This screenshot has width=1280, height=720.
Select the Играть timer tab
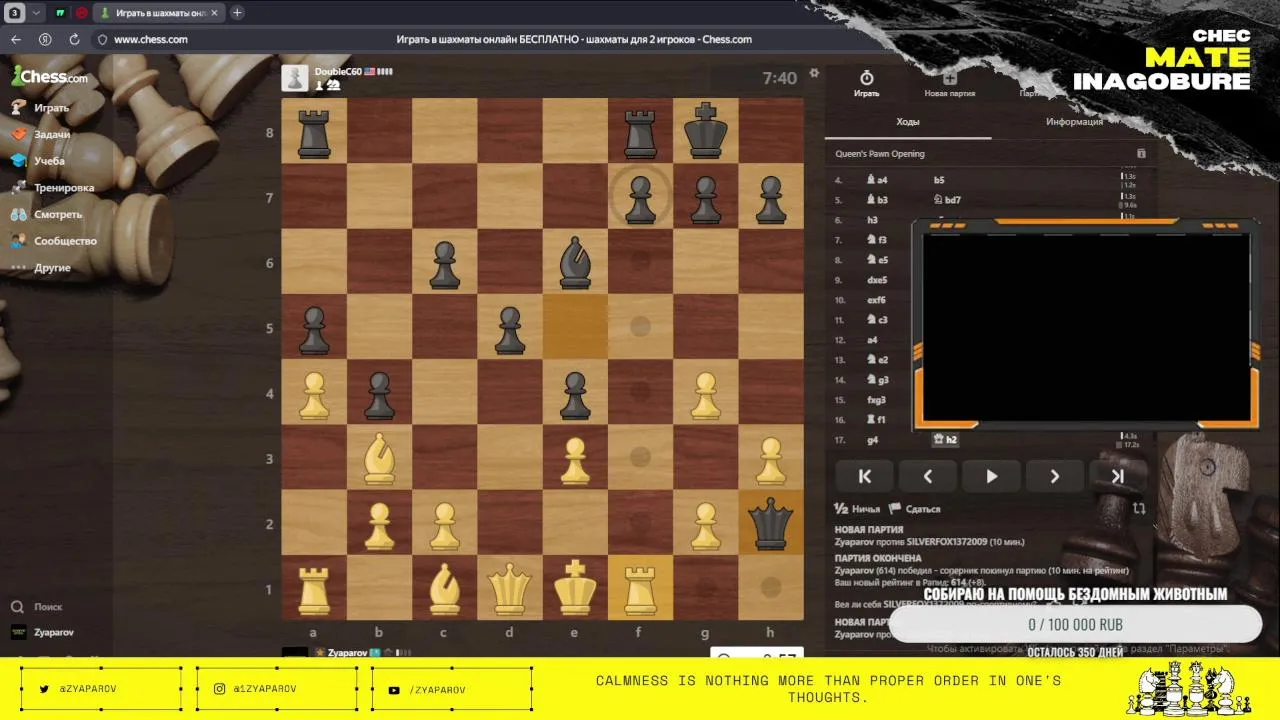click(867, 83)
